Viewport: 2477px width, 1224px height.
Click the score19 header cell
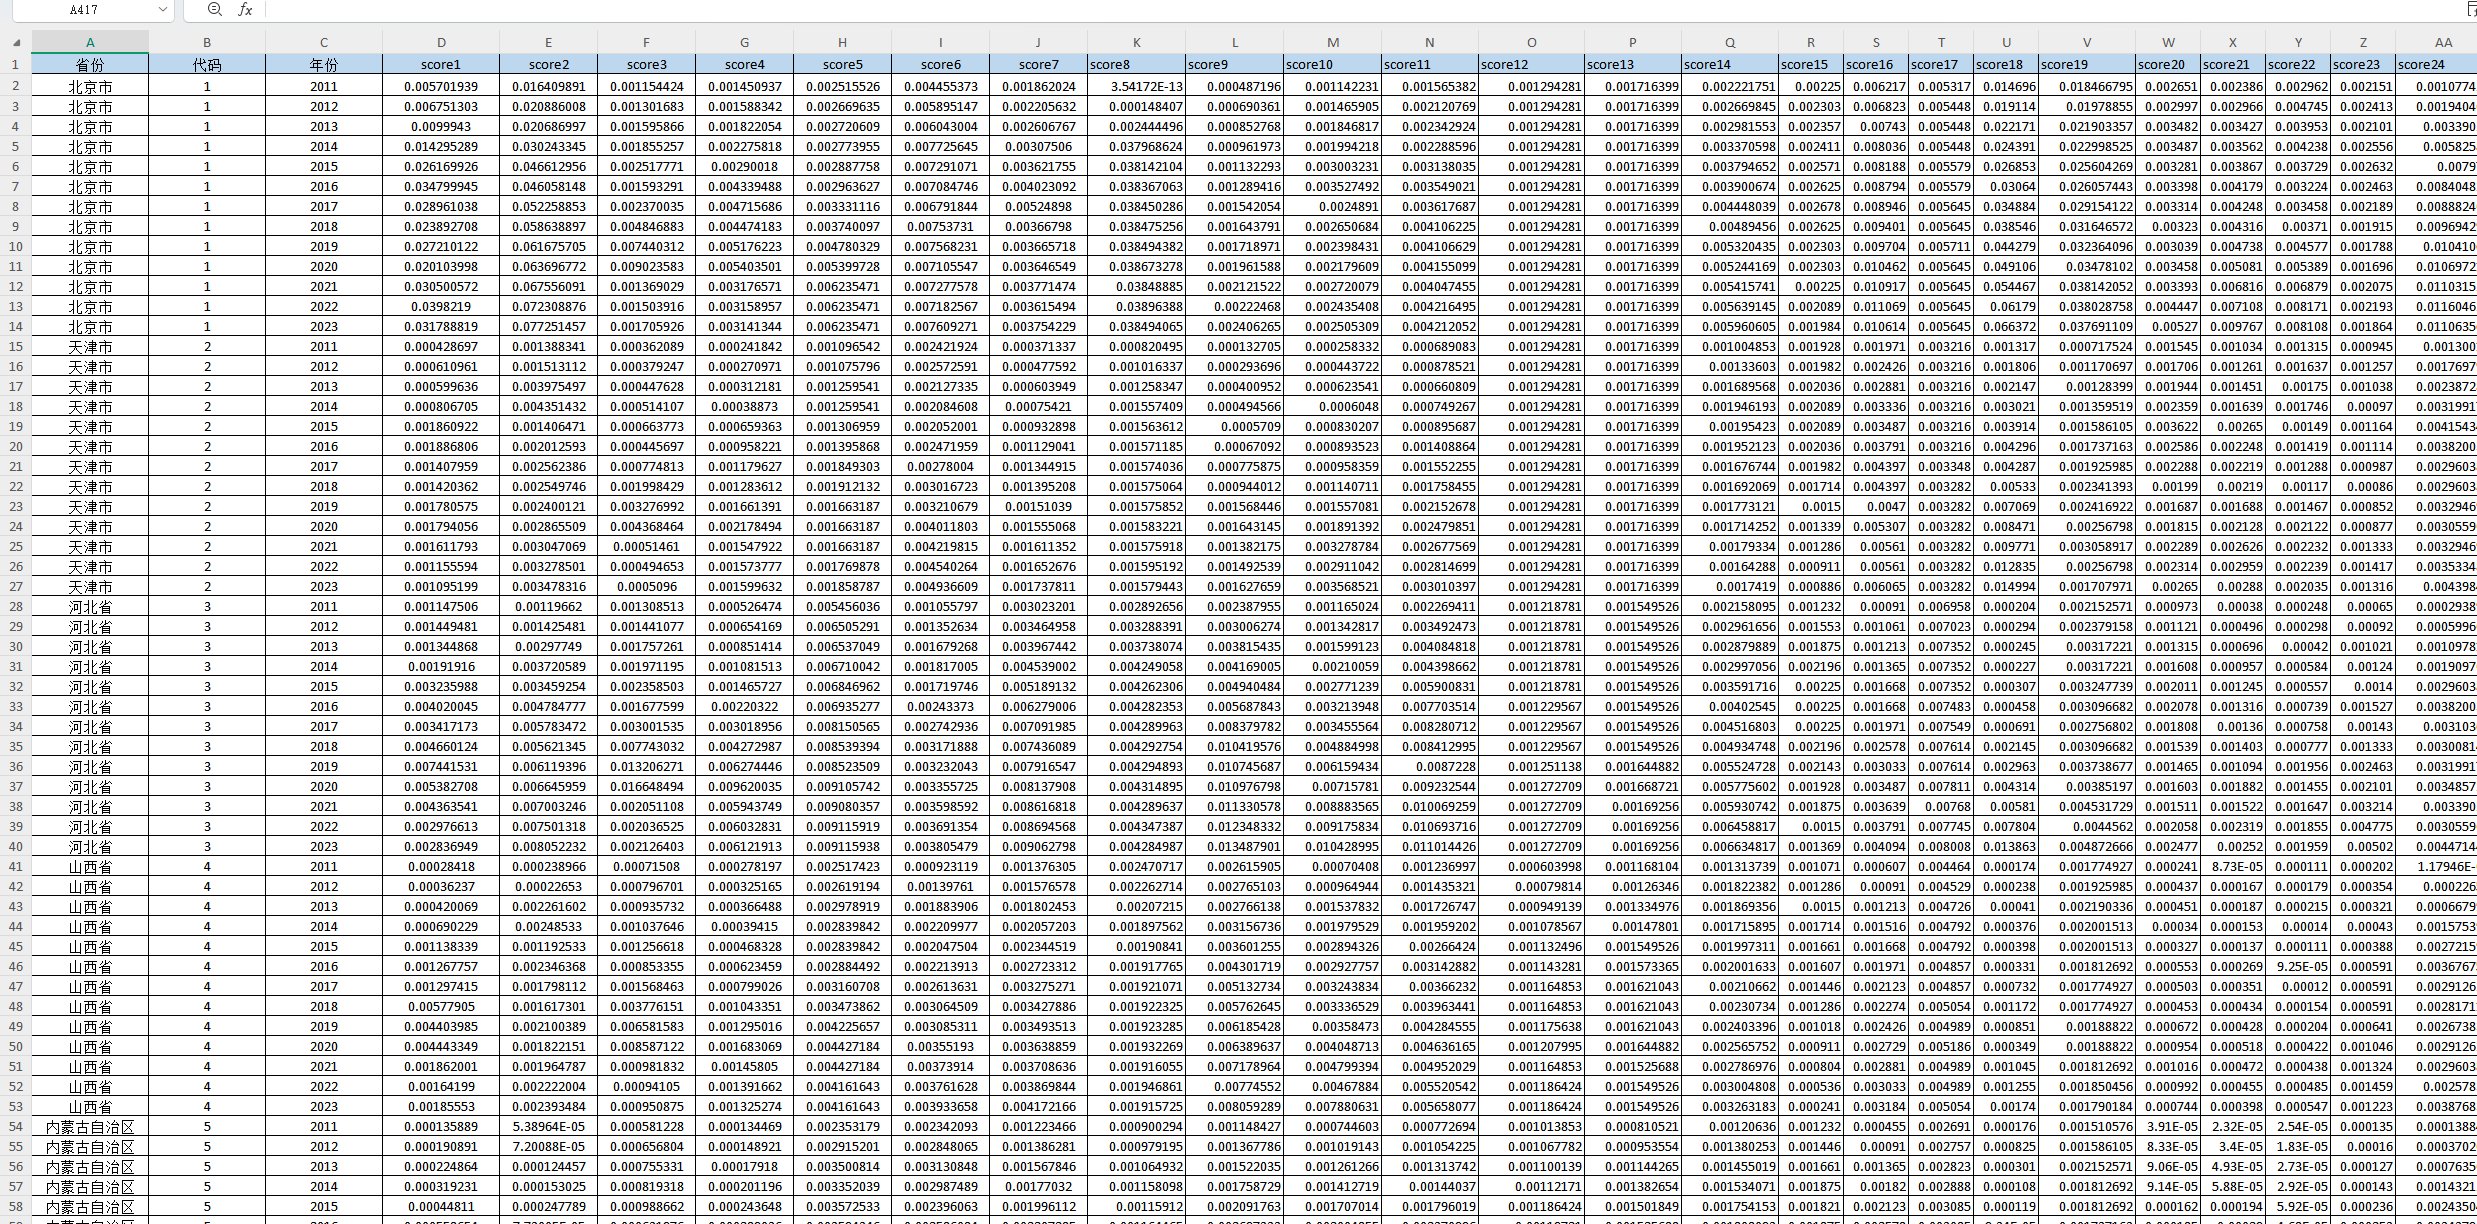pos(2086,64)
